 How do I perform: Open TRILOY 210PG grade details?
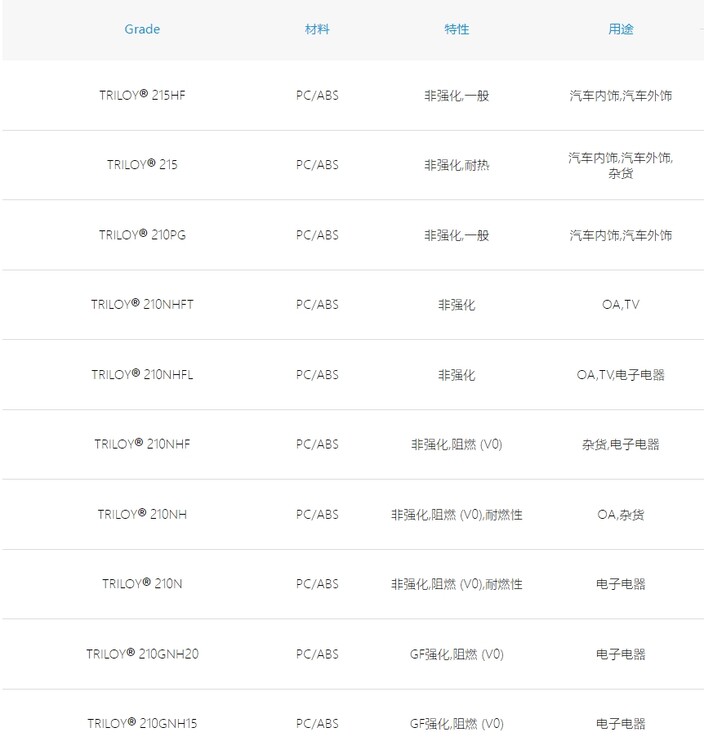[142, 235]
